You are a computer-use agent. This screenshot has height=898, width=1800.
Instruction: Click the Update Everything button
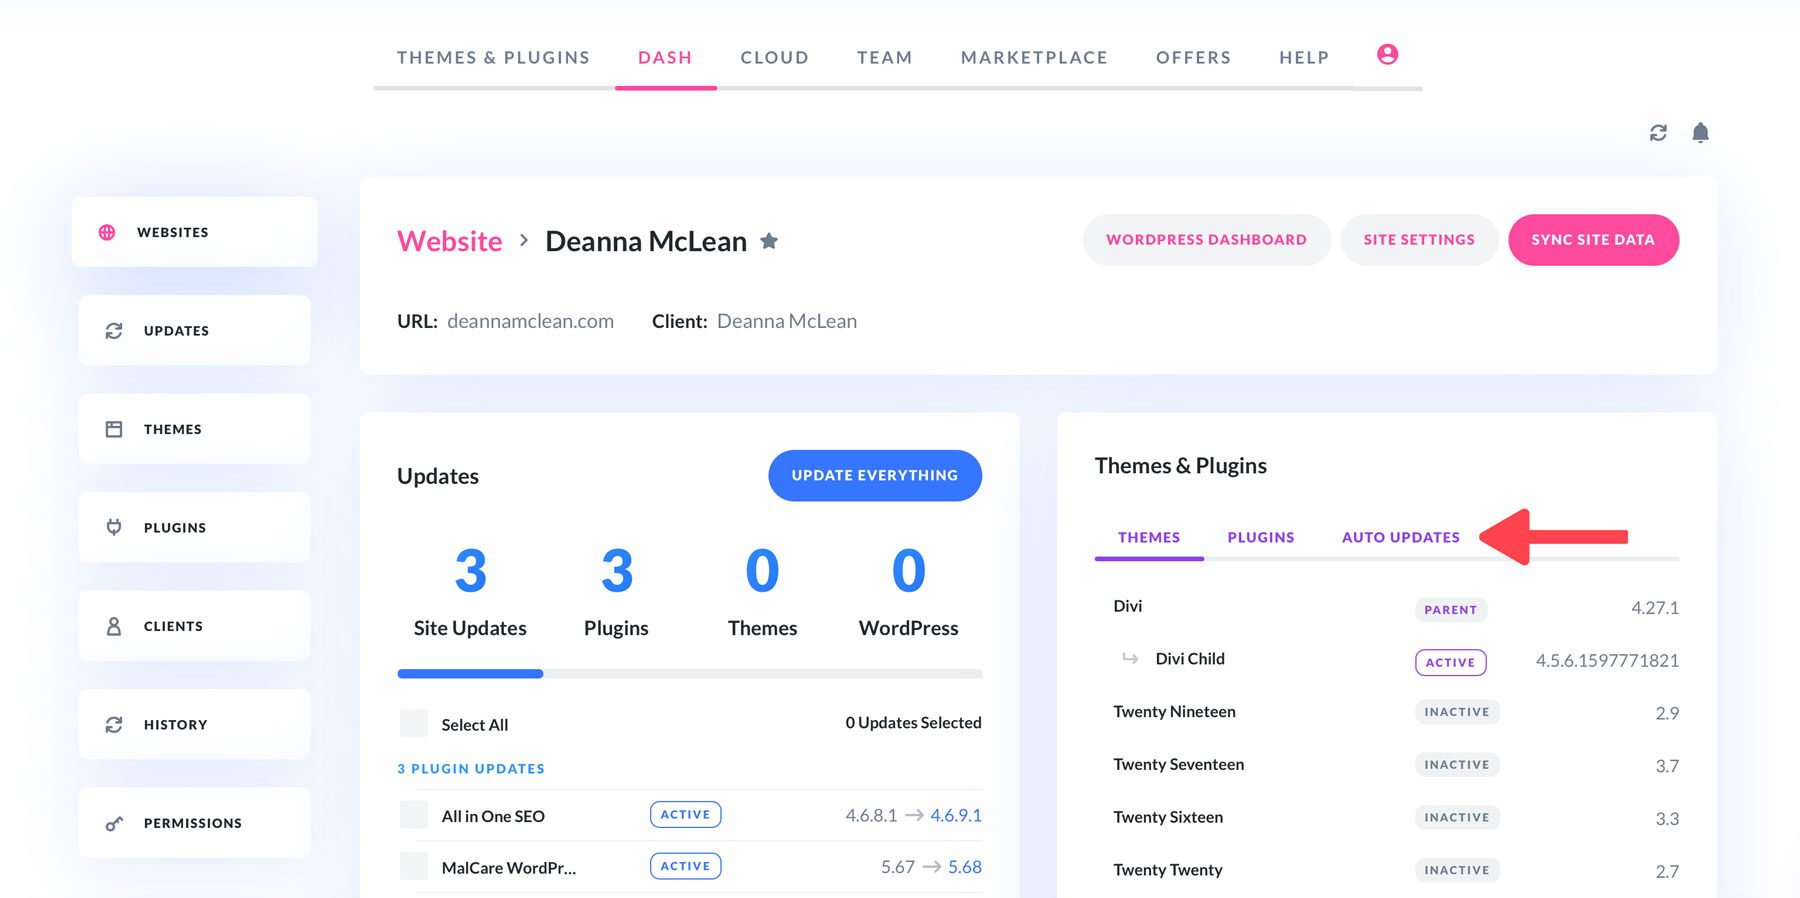click(x=875, y=476)
